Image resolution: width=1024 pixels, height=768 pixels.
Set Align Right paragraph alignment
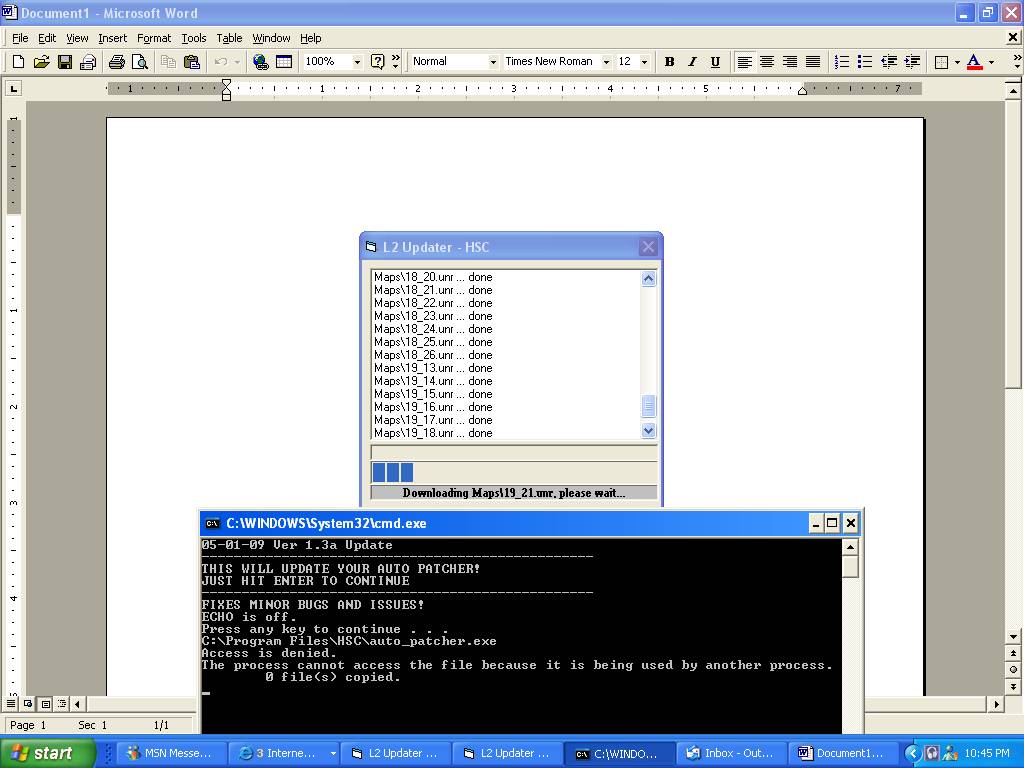790,61
